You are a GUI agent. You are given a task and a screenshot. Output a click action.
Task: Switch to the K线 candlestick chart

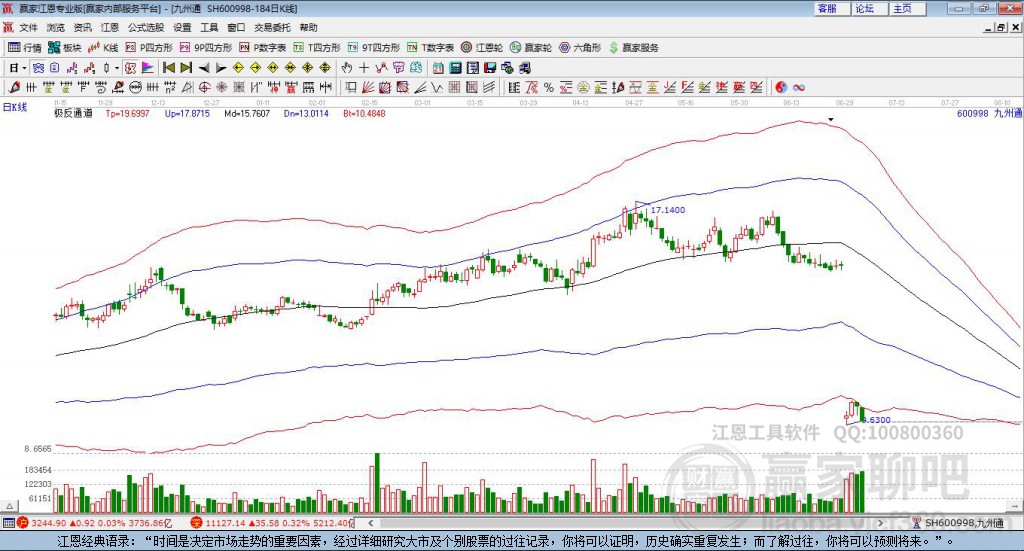coord(103,48)
